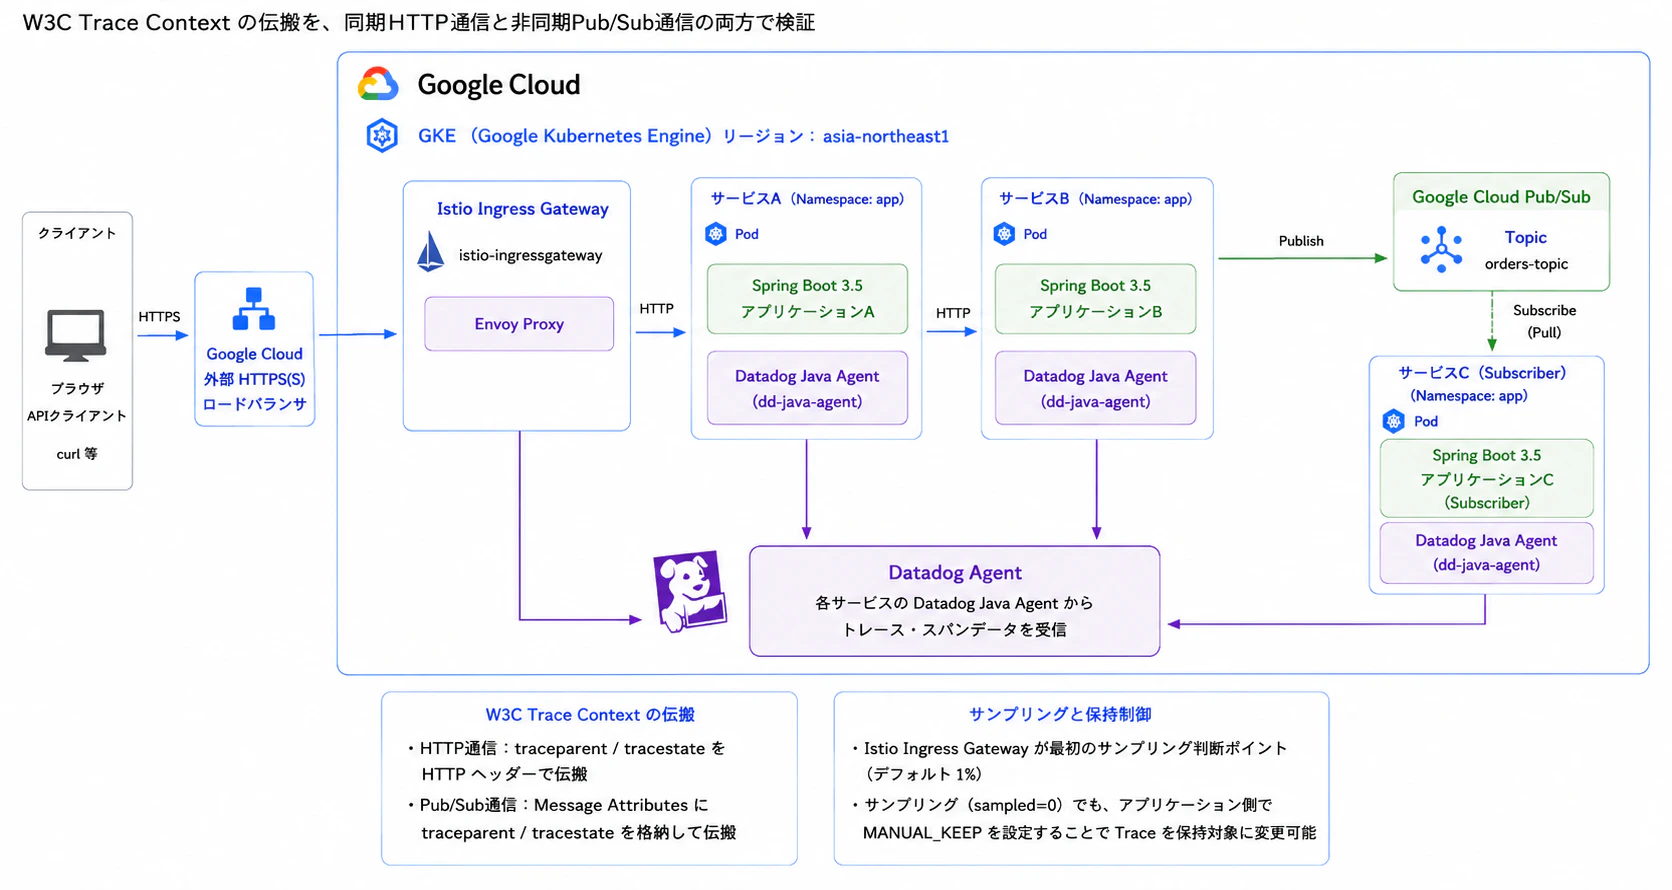
Task: Select the "HTTP通信：traceparent / tracestate" bullet
Action: tap(566, 761)
